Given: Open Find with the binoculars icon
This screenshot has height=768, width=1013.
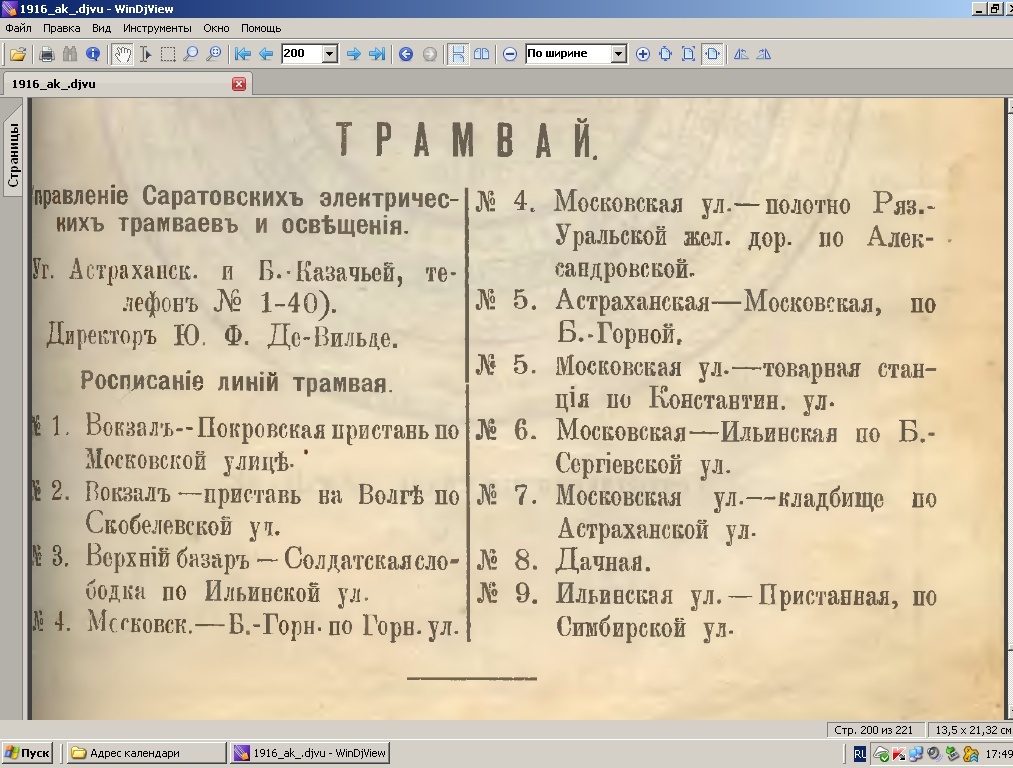Looking at the screenshot, I should (70, 54).
